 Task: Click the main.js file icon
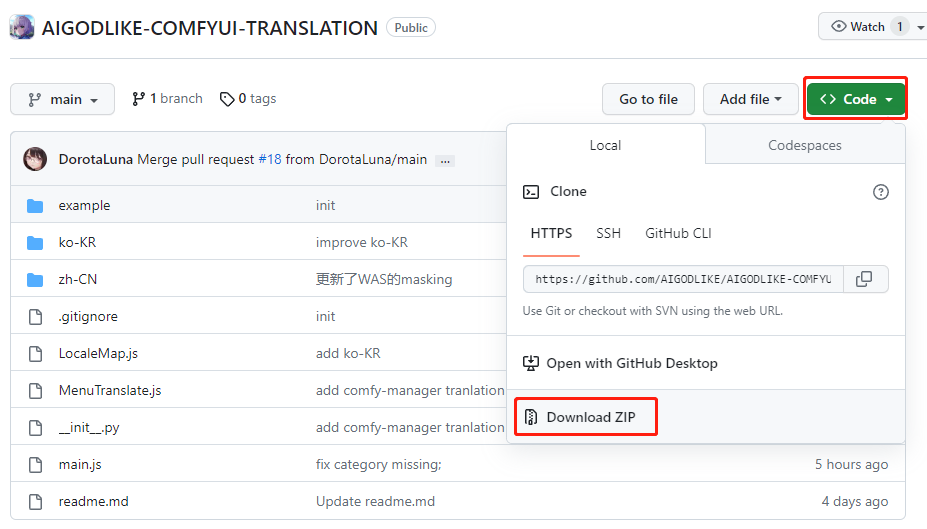click(35, 465)
